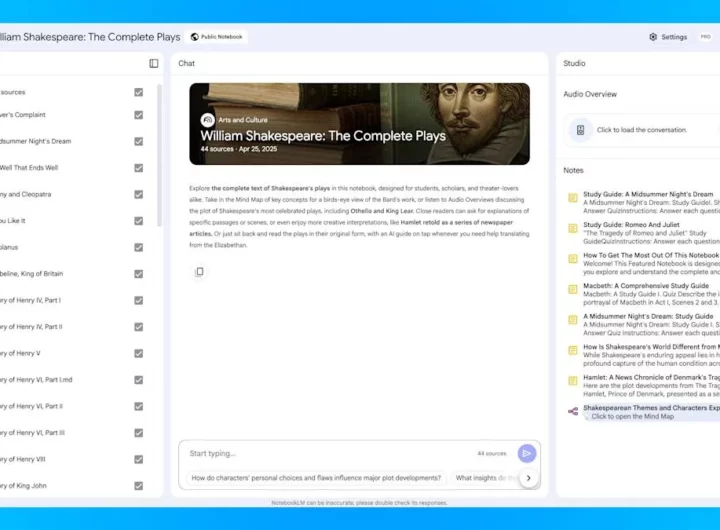Click the Public Notebook label

(221, 37)
